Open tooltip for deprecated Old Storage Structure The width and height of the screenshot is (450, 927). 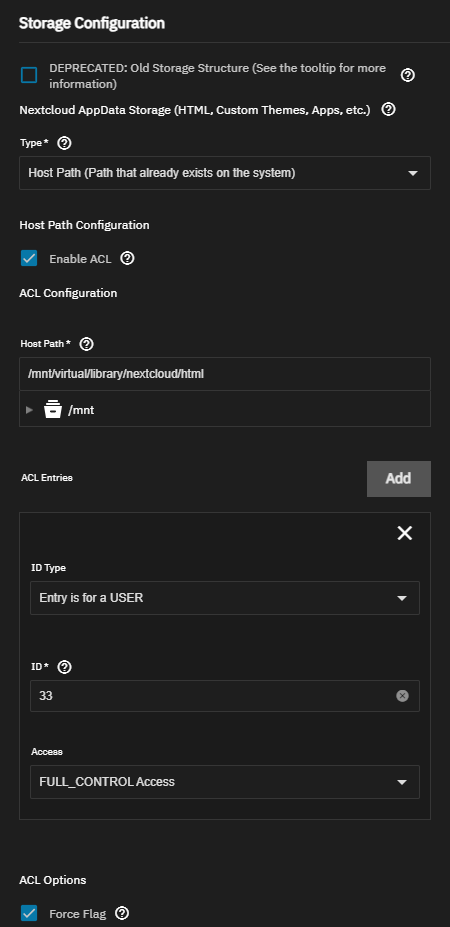407,76
